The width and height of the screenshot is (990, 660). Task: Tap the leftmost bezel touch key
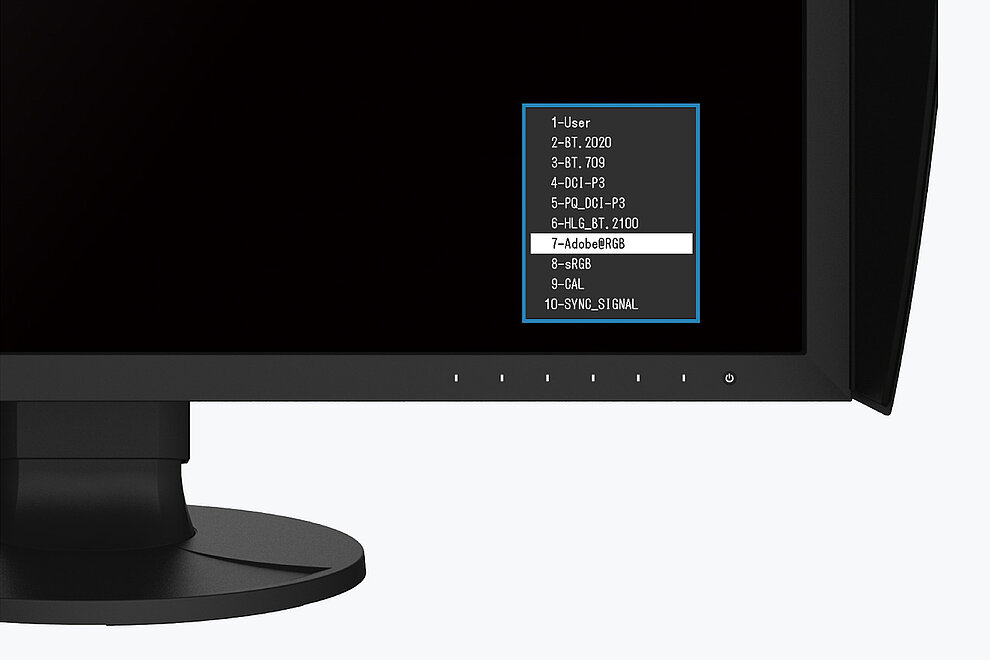[x=456, y=378]
